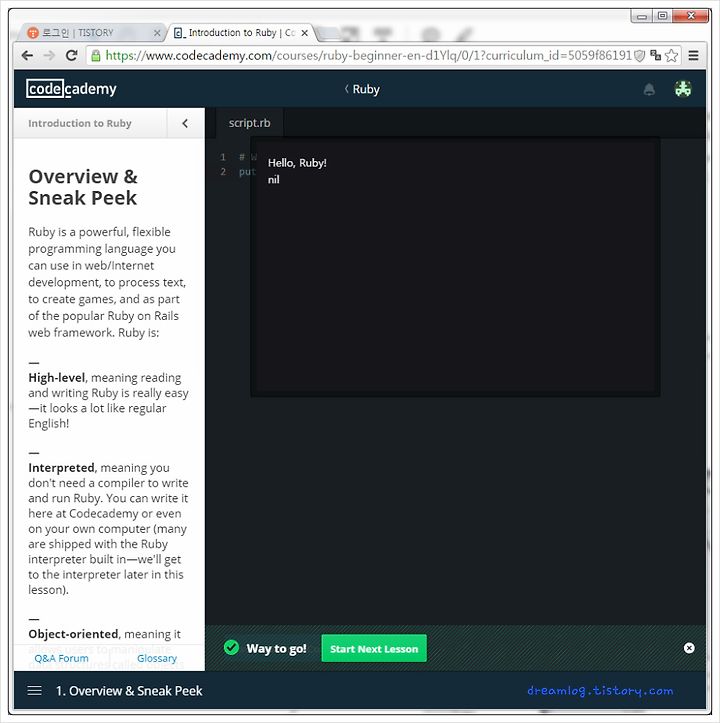Click the bold High-level term
Image resolution: width=720 pixels, height=723 pixels.
[x=57, y=378]
